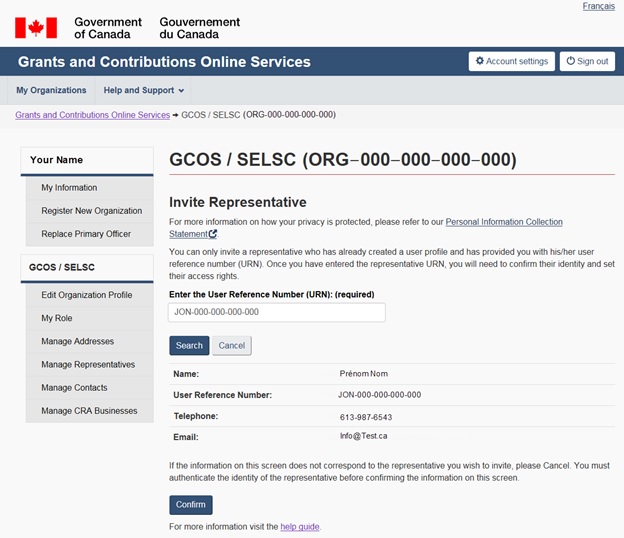Viewport: 624px width, 538px height.
Task: Open Manage Addresses section
Action: click(x=77, y=341)
